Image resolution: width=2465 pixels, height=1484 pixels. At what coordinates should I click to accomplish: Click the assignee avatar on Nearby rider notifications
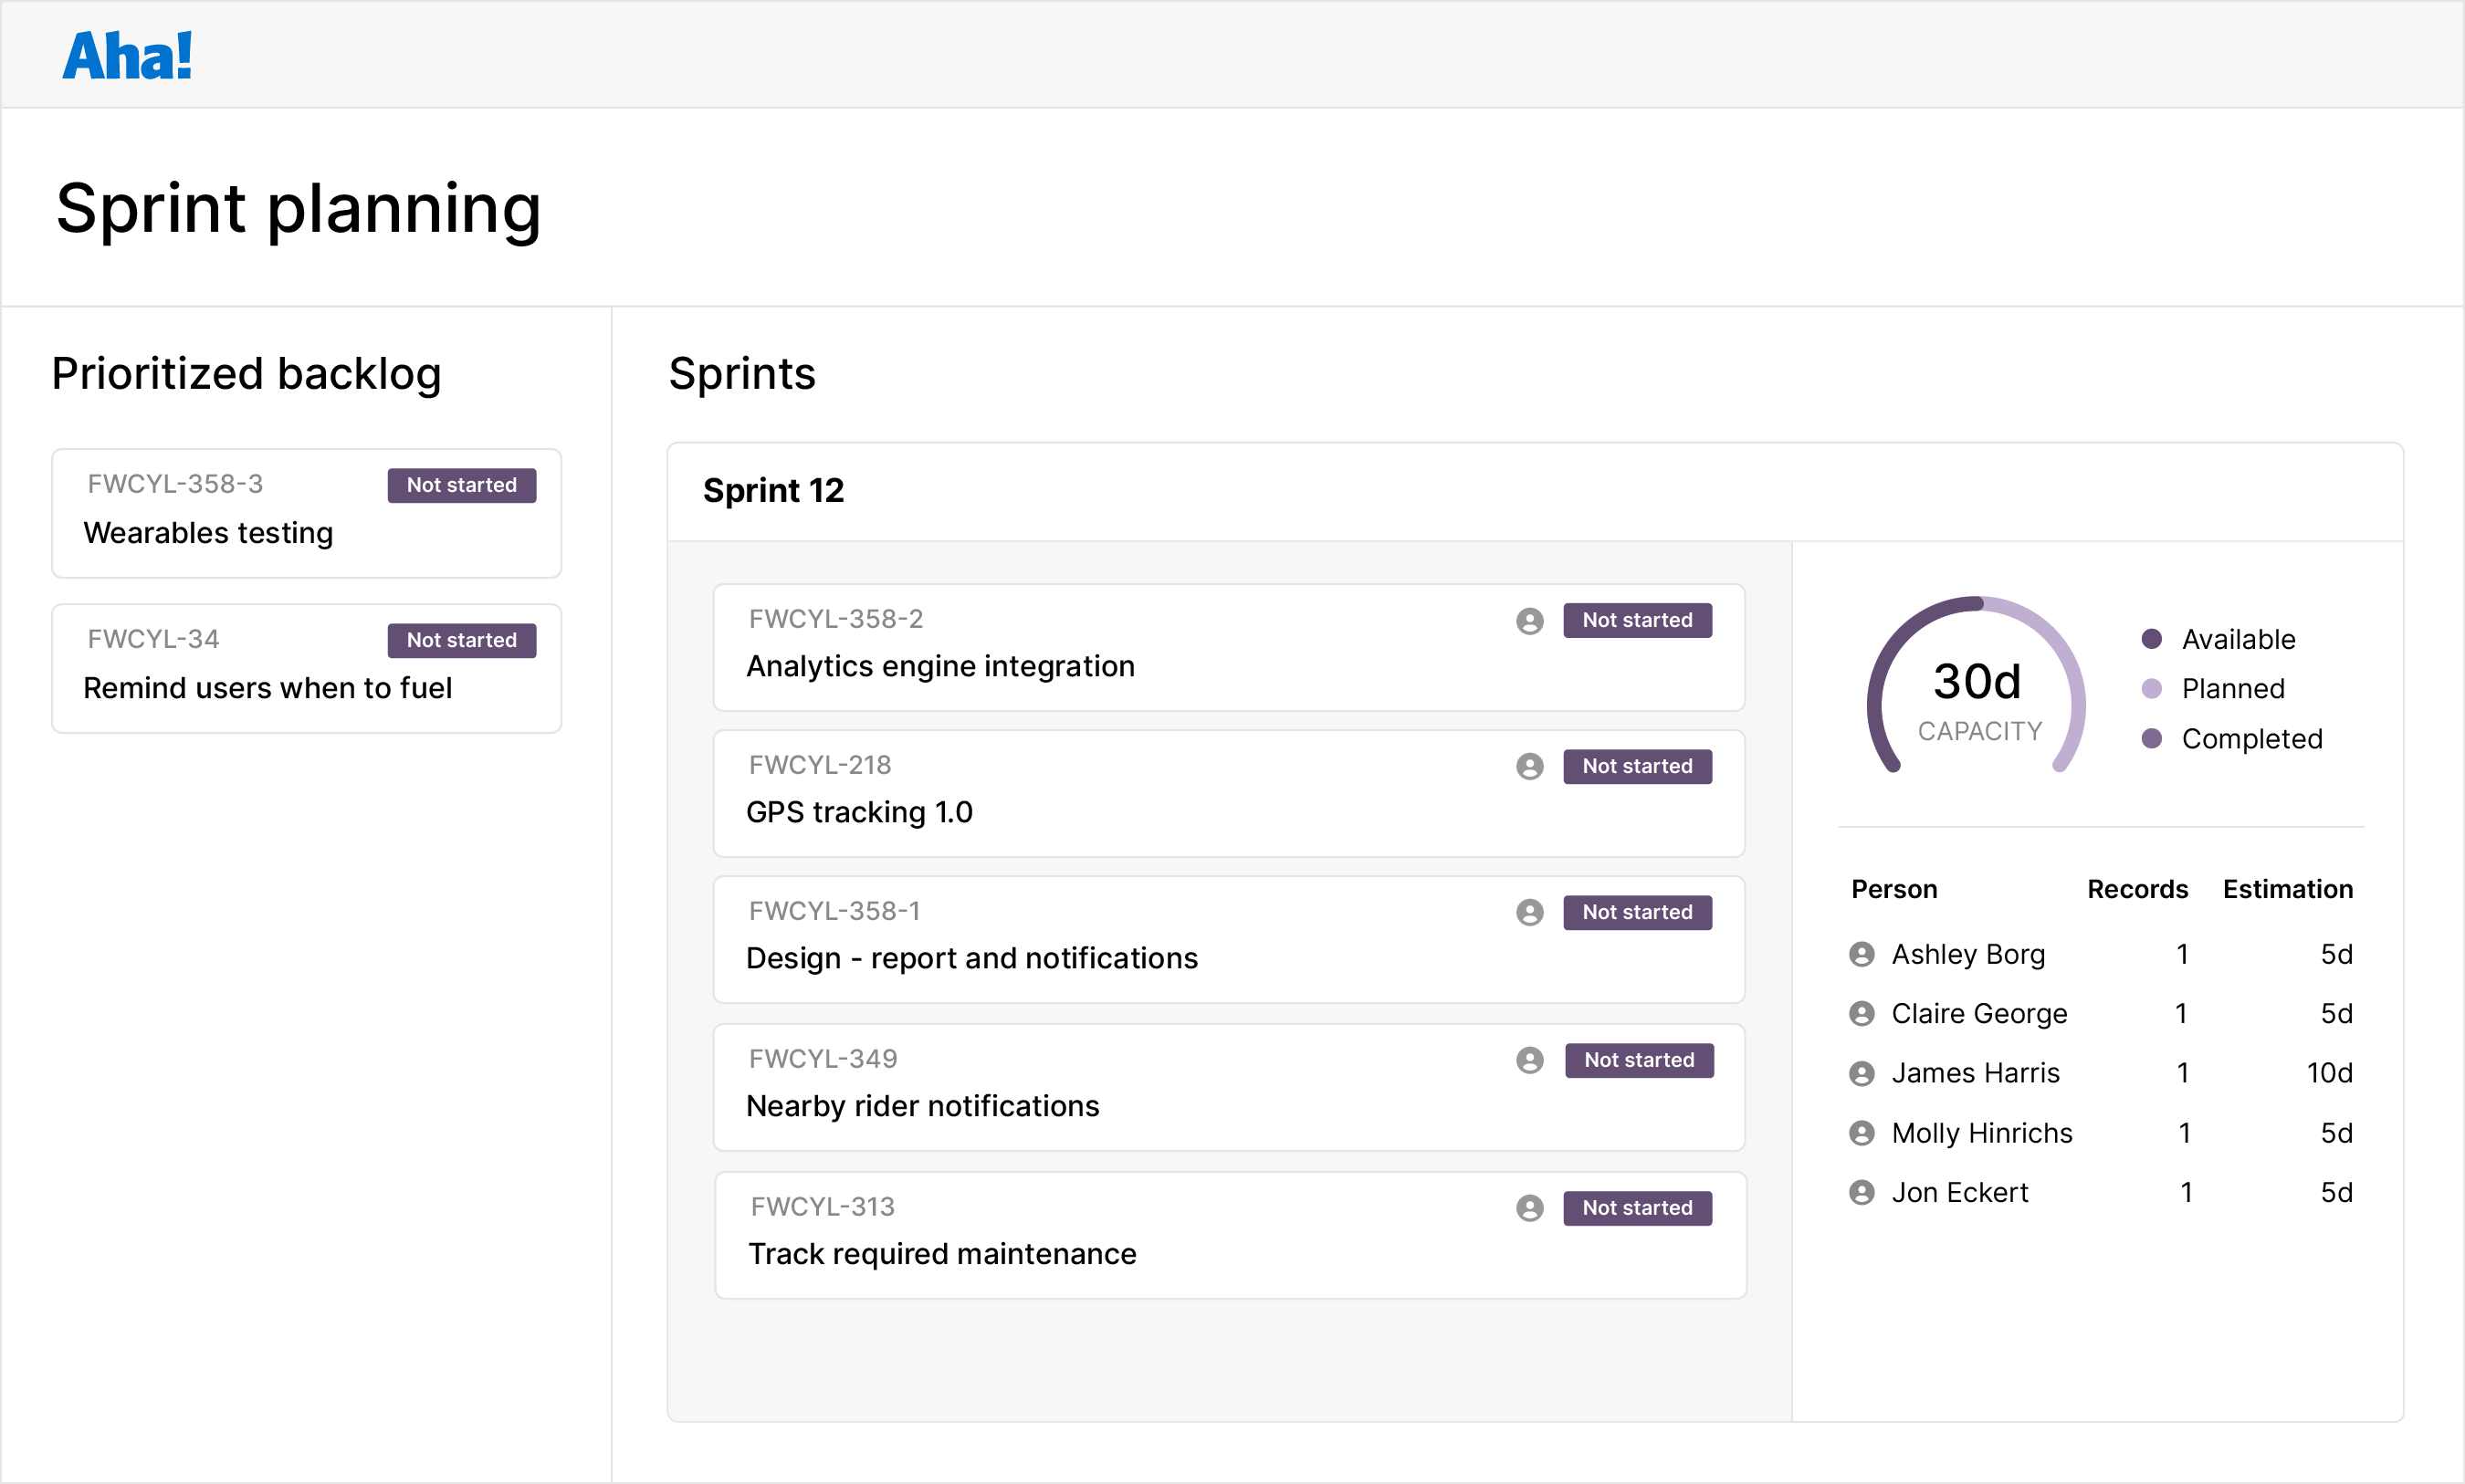1528,1060
